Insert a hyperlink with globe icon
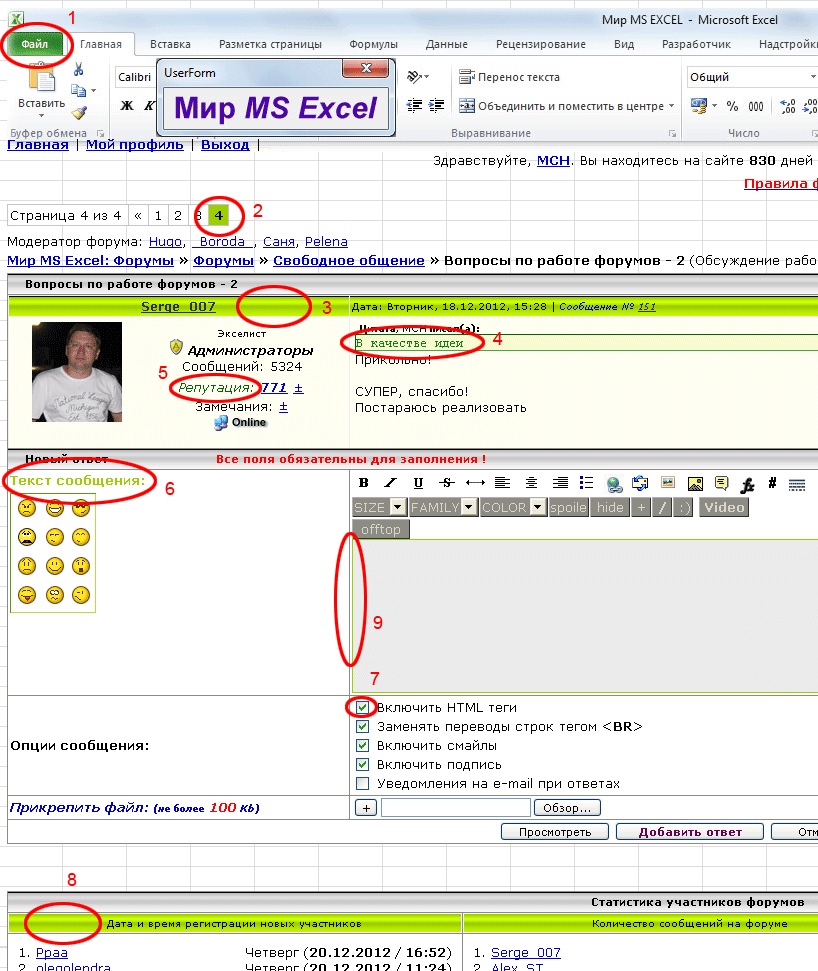The image size is (818, 971). click(614, 484)
